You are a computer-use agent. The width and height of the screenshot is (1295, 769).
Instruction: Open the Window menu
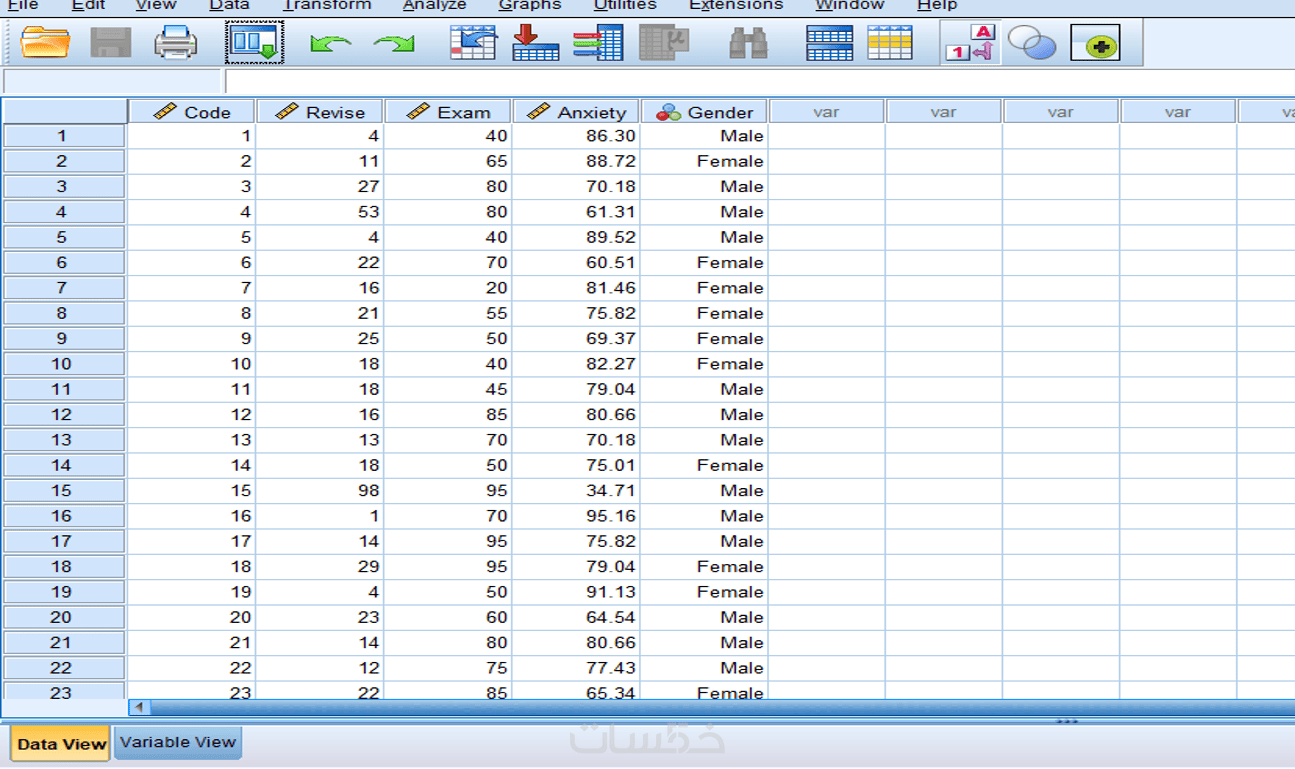(850, 5)
